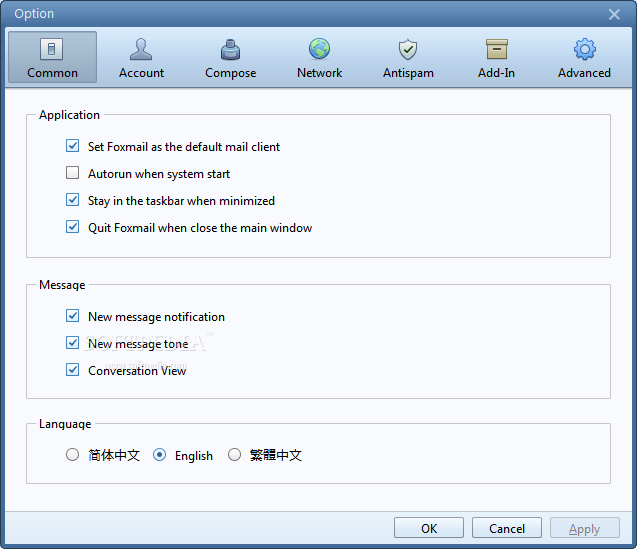Click the Compose ink bottle icon
This screenshot has height=549, width=637.
tap(230, 49)
